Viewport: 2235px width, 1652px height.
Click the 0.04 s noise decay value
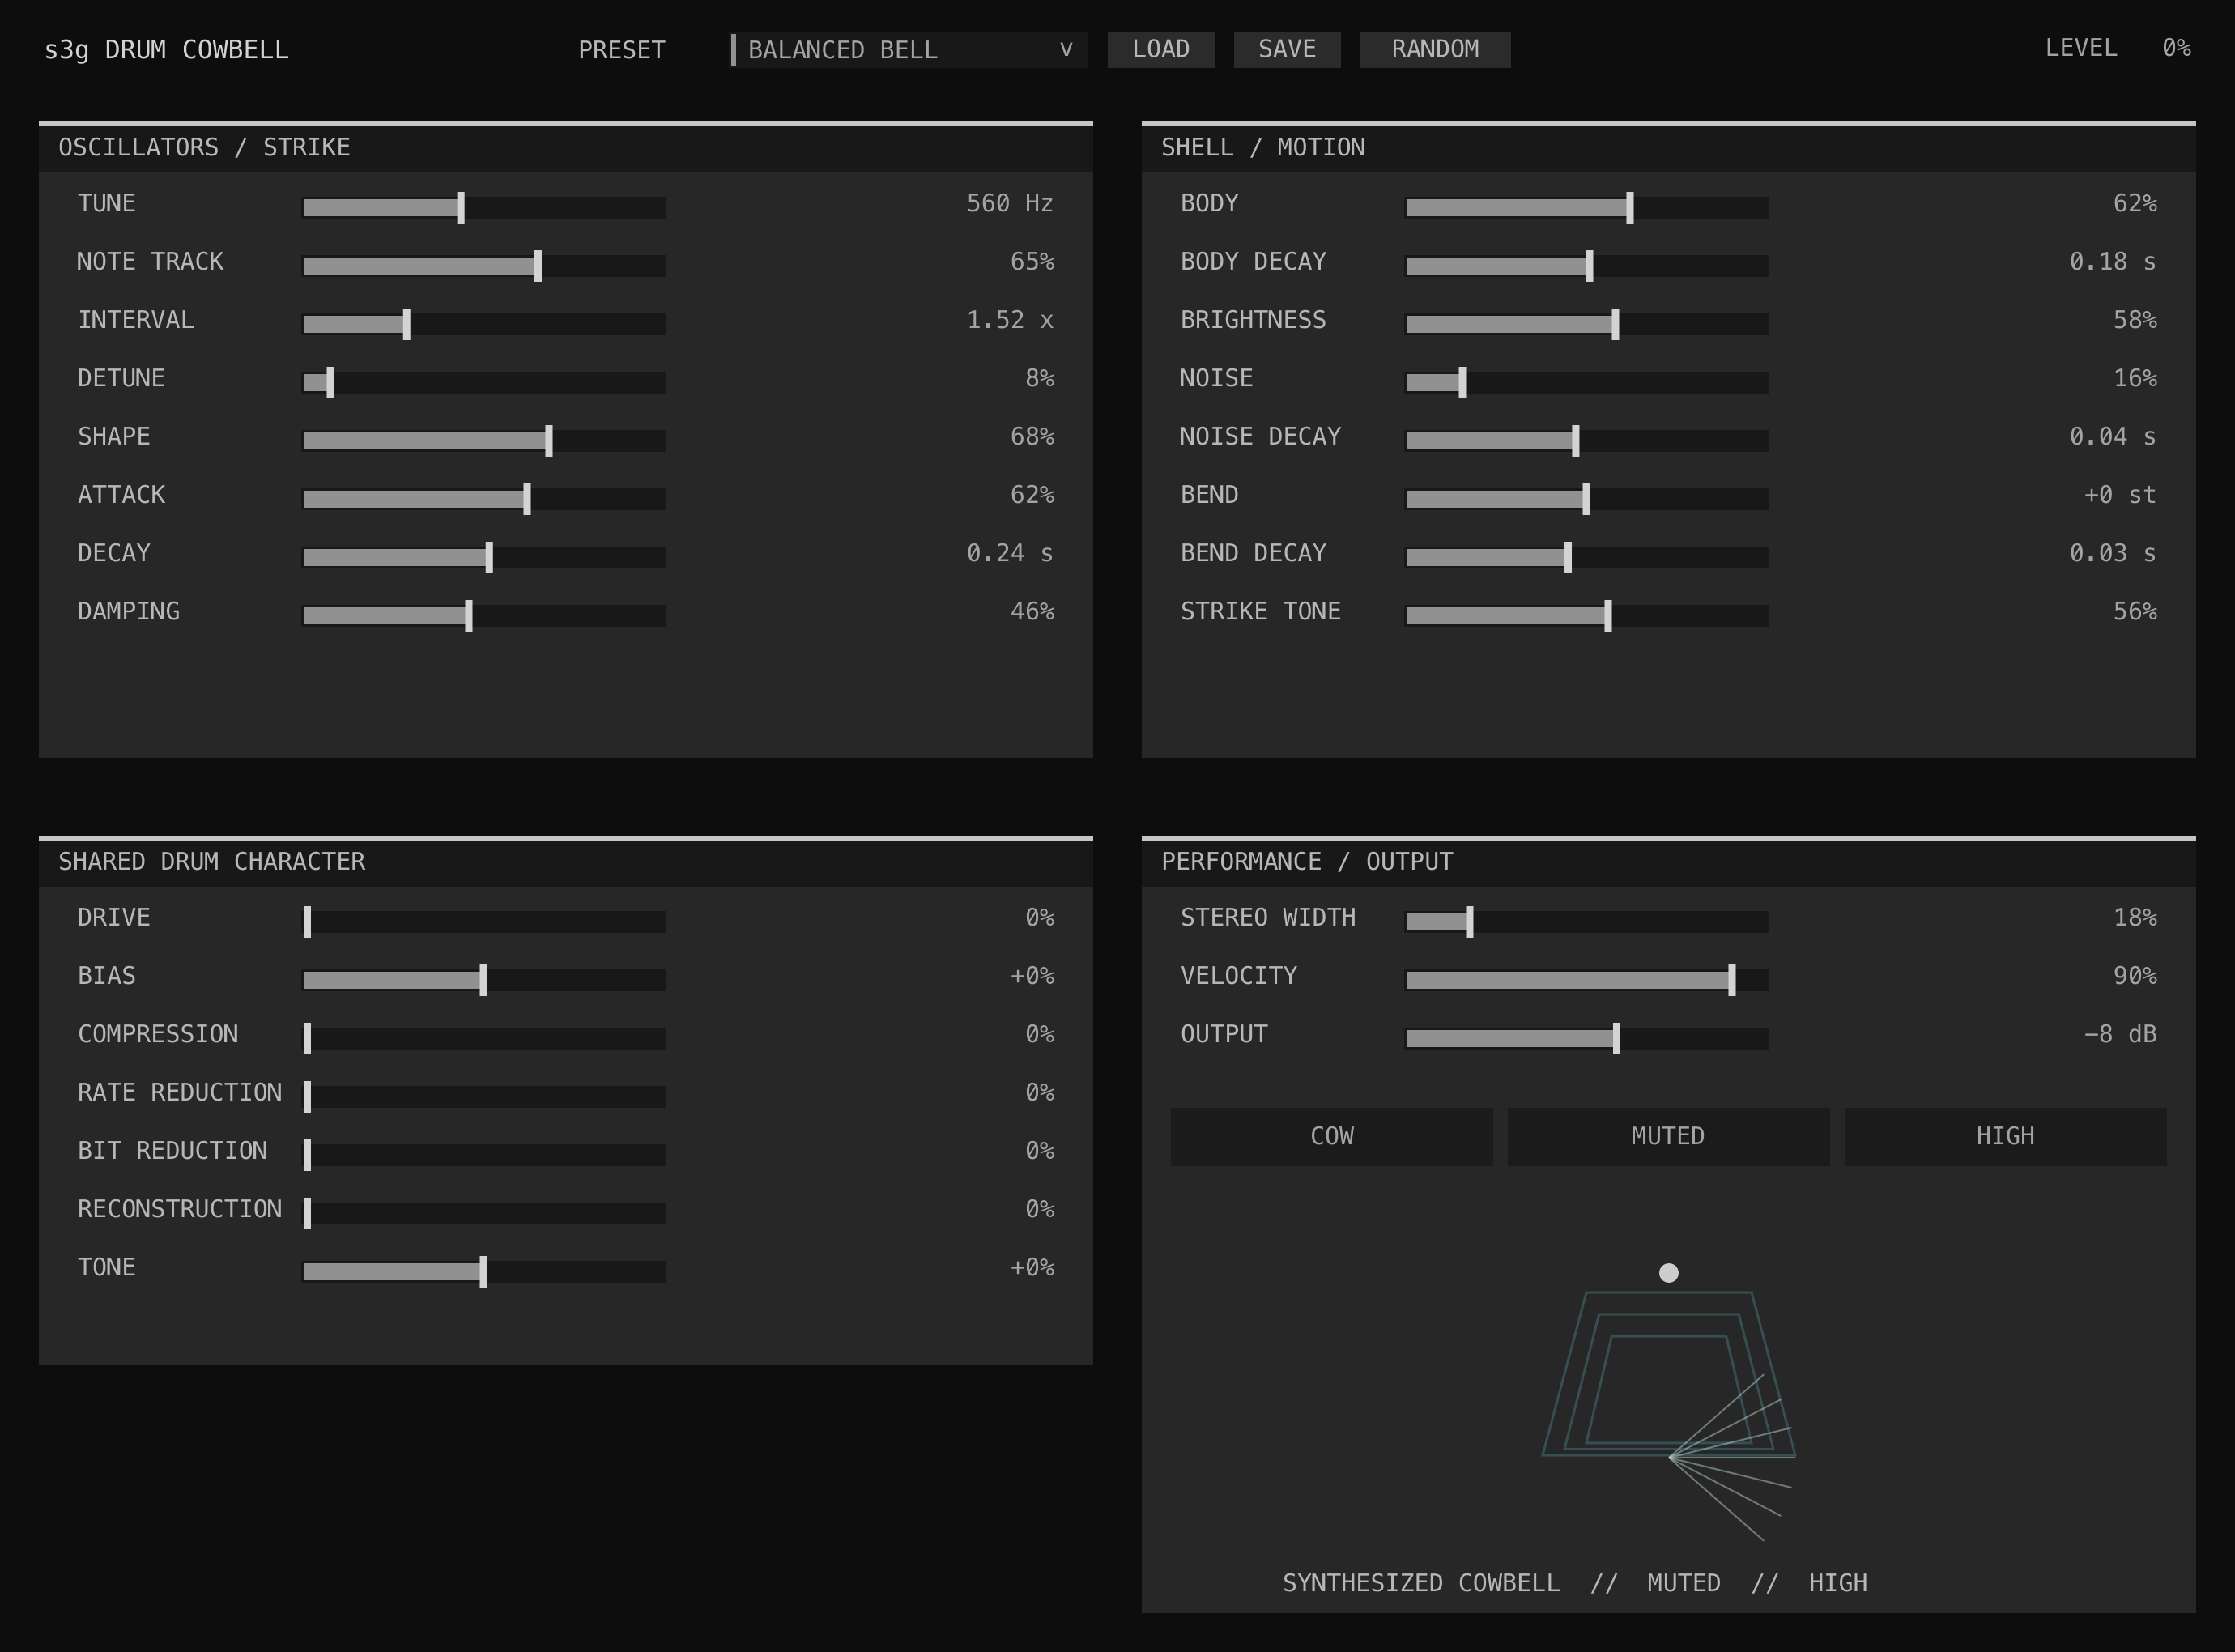(2112, 436)
